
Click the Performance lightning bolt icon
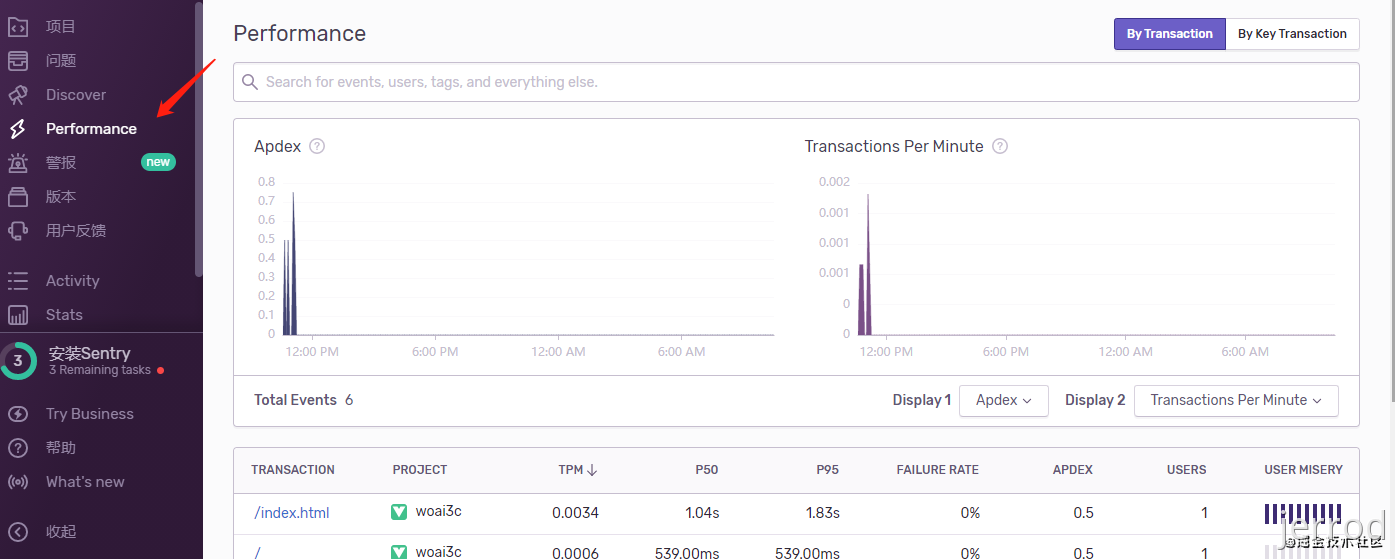pyautogui.click(x=18, y=129)
